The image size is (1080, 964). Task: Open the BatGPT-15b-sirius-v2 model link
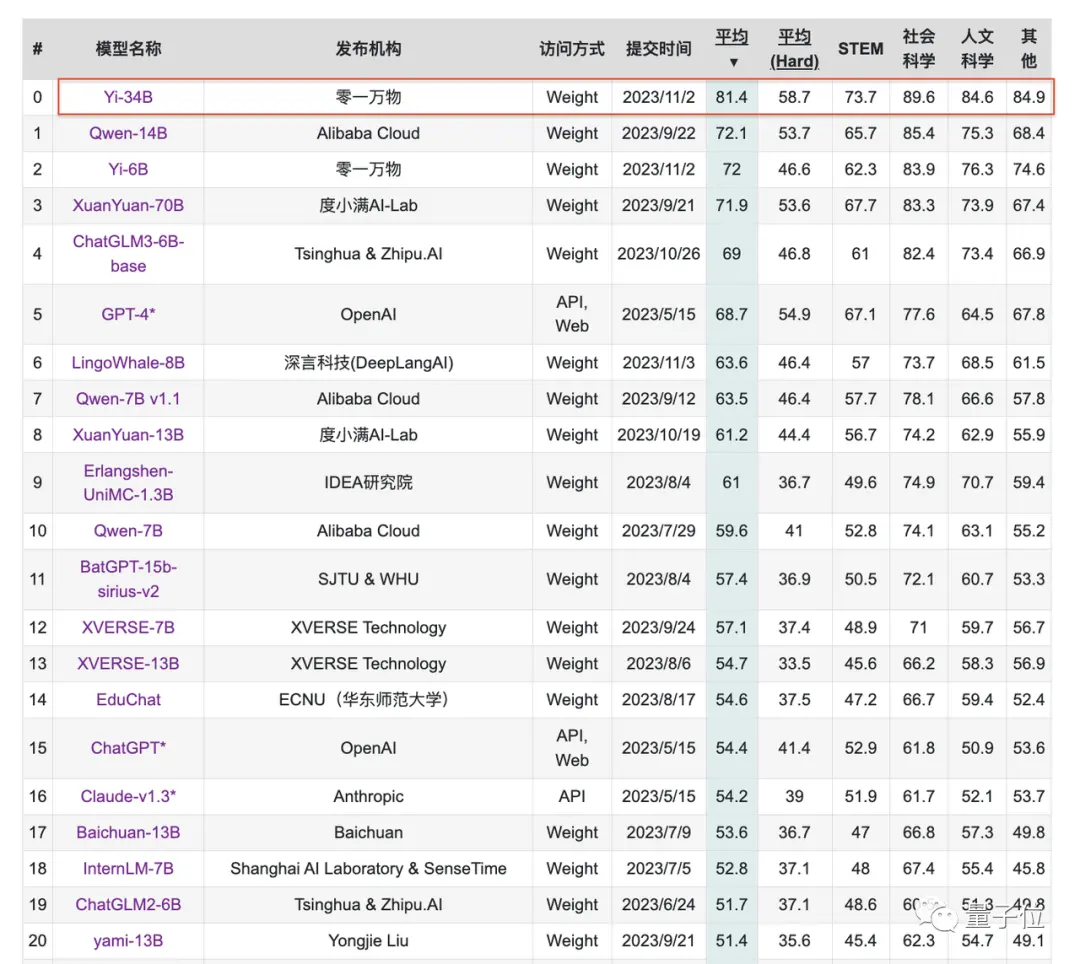128,579
